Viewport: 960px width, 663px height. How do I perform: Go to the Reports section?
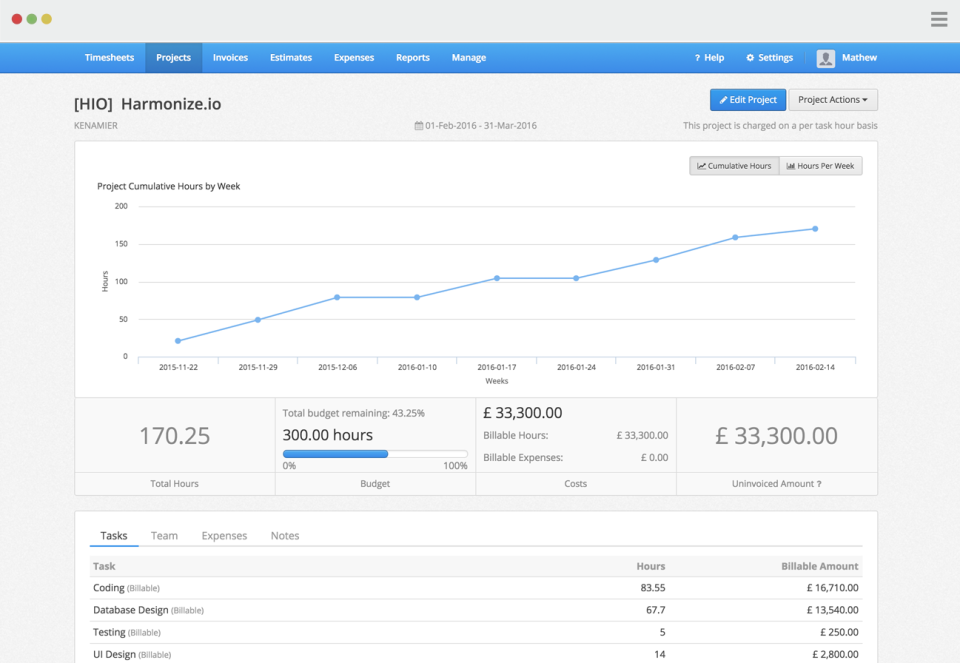pos(412,57)
